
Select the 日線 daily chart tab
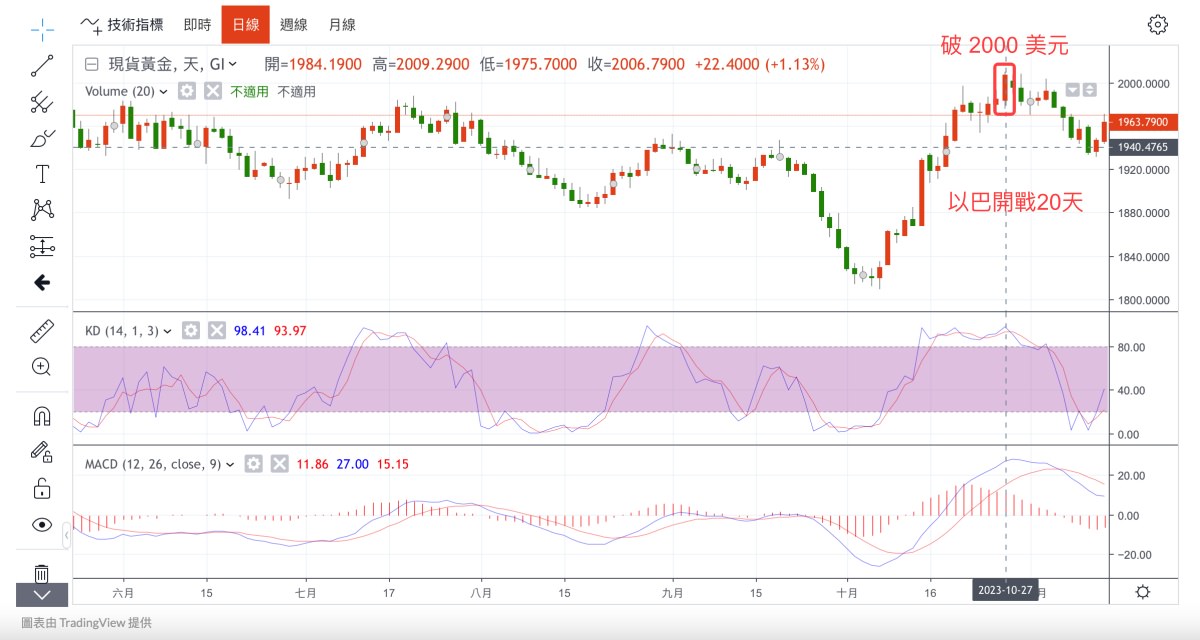[245, 24]
